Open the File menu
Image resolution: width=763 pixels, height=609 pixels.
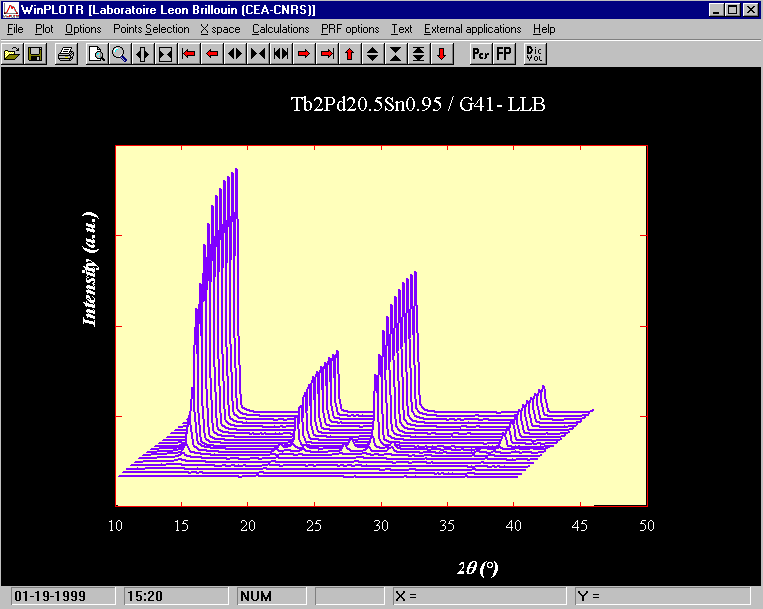15,29
